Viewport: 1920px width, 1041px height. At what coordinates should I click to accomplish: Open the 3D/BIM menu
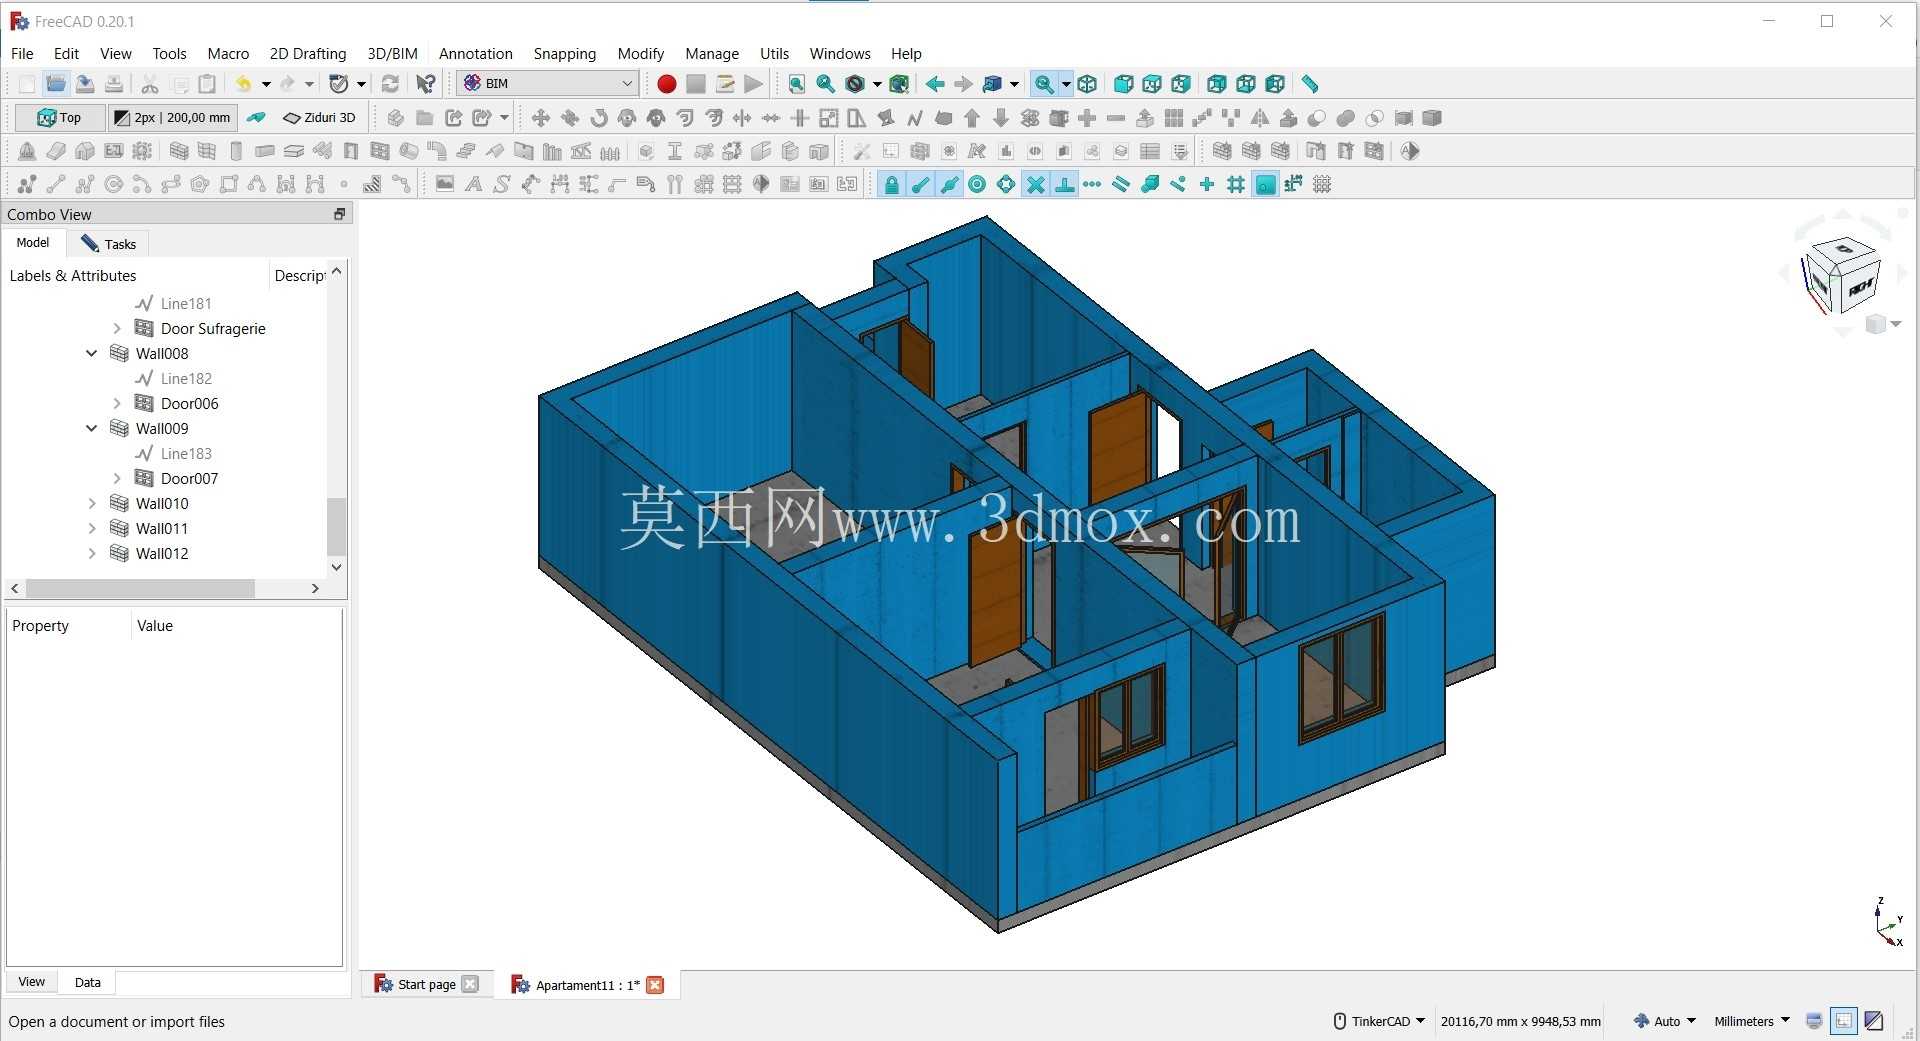[392, 54]
